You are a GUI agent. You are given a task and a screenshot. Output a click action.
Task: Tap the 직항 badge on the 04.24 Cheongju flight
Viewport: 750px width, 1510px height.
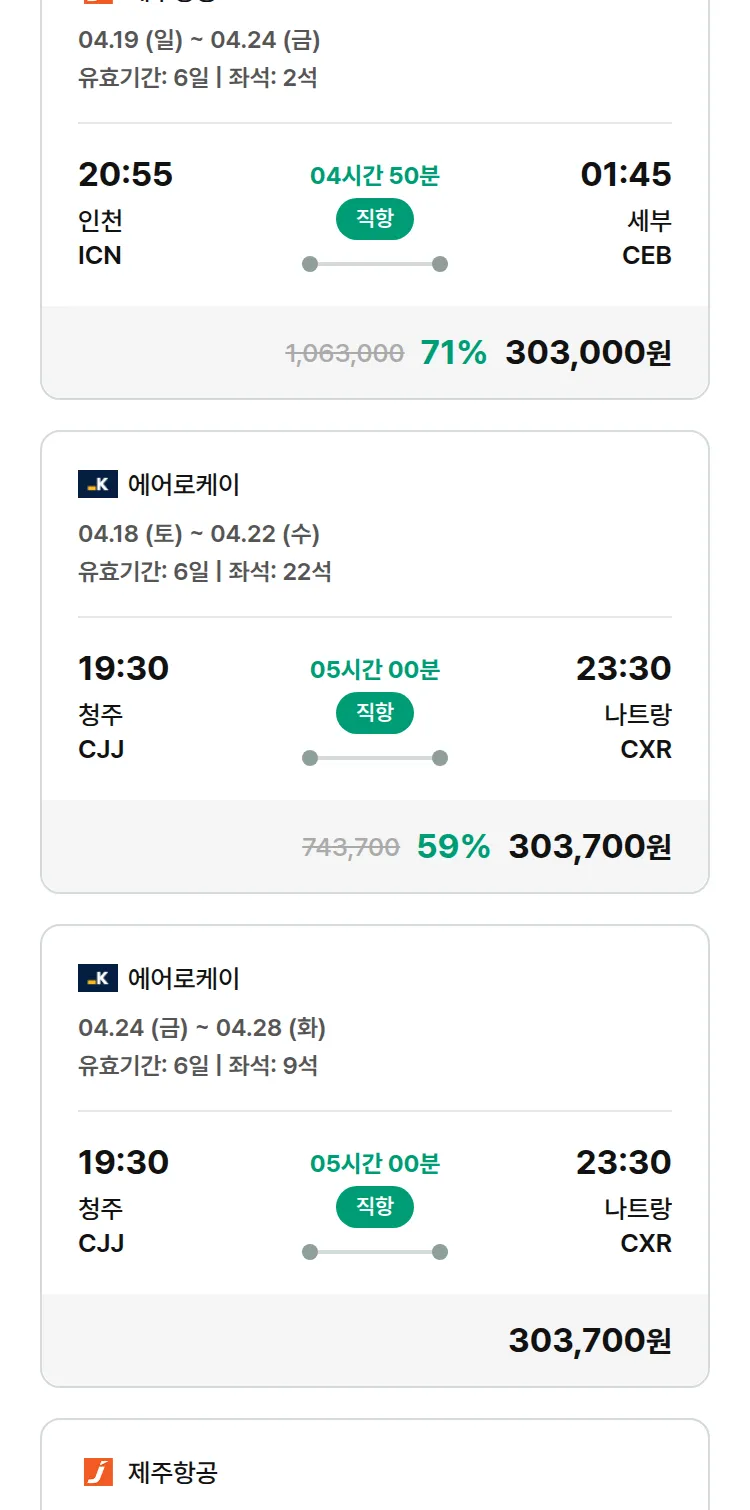374,1208
